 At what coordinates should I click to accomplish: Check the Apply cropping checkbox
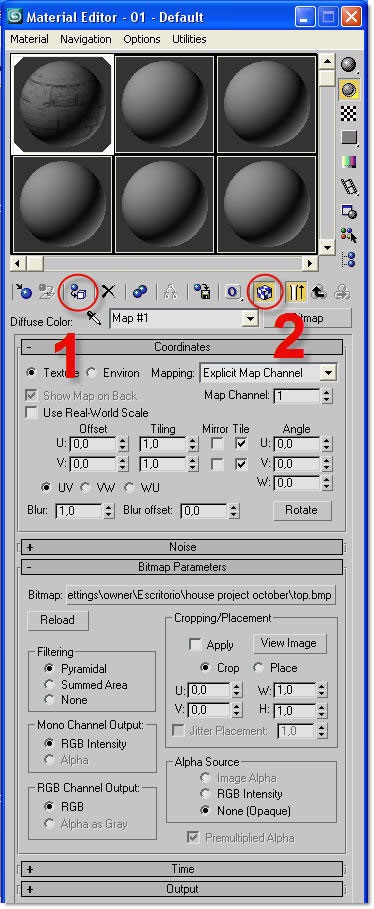point(196,645)
